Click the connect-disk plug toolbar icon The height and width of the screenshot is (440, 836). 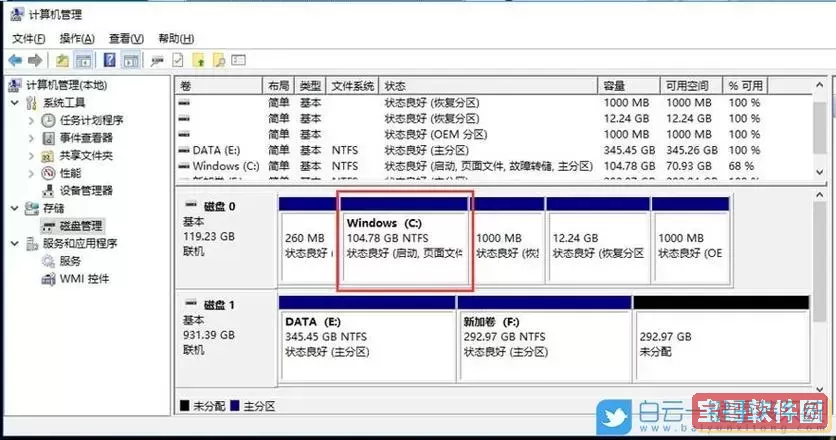[157, 61]
